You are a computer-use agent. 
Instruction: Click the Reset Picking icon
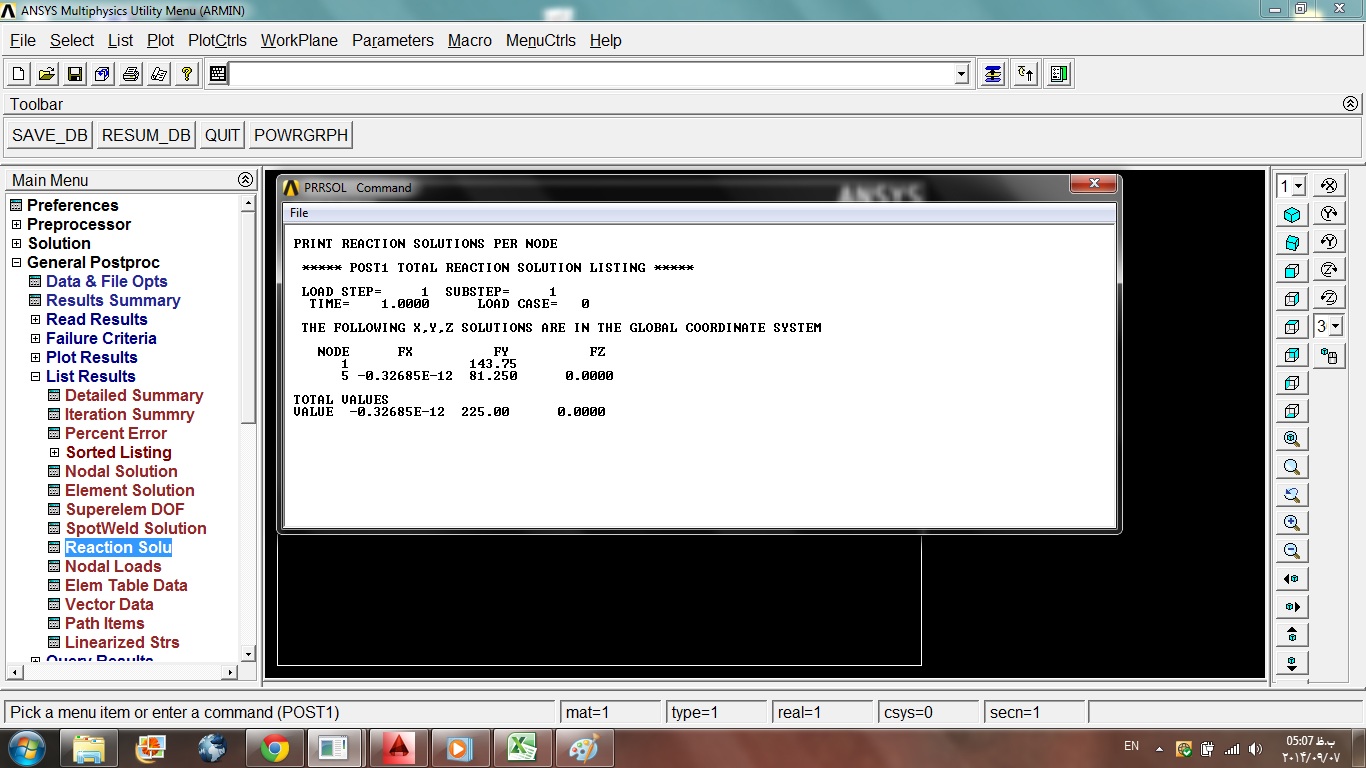click(1025, 74)
